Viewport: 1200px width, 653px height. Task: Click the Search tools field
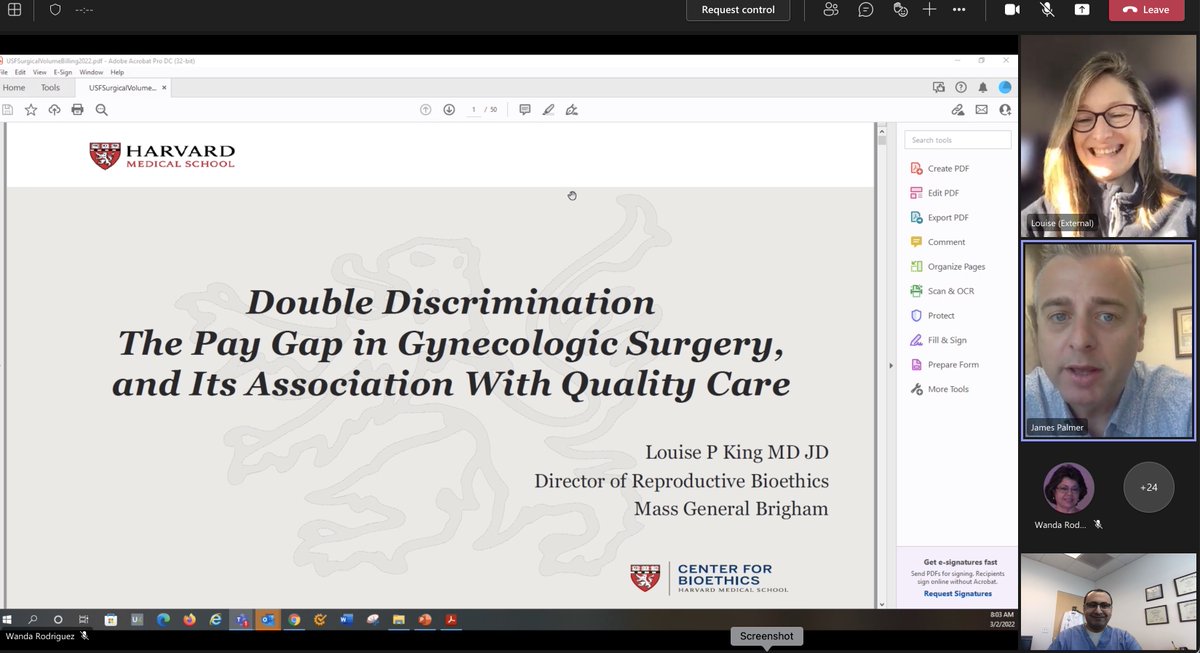[x=957, y=140]
